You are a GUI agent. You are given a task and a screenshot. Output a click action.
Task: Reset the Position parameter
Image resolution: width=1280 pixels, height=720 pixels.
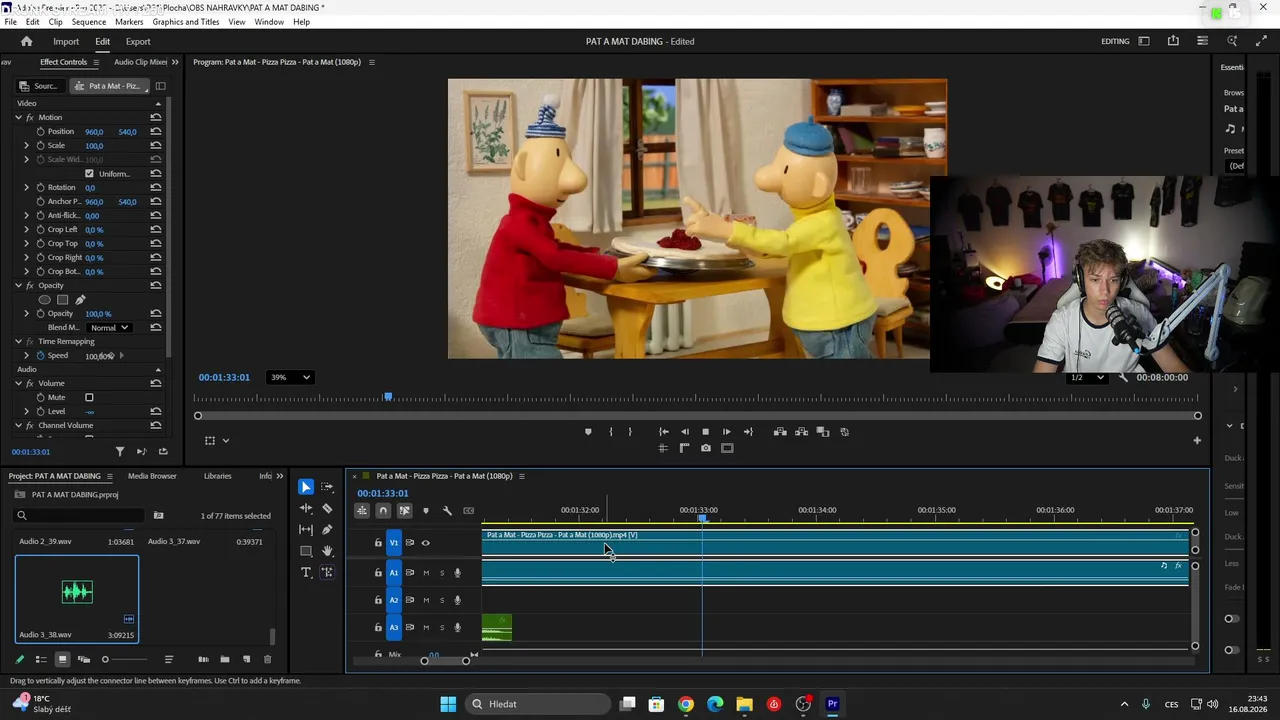pyautogui.click(x=156, y=132)
